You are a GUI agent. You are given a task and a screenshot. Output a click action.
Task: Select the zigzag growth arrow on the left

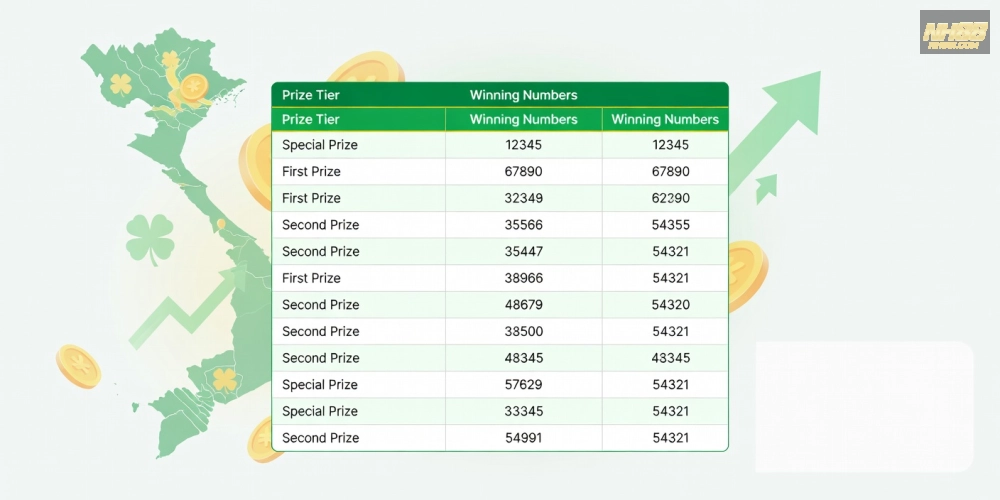(x=187, y=306)
